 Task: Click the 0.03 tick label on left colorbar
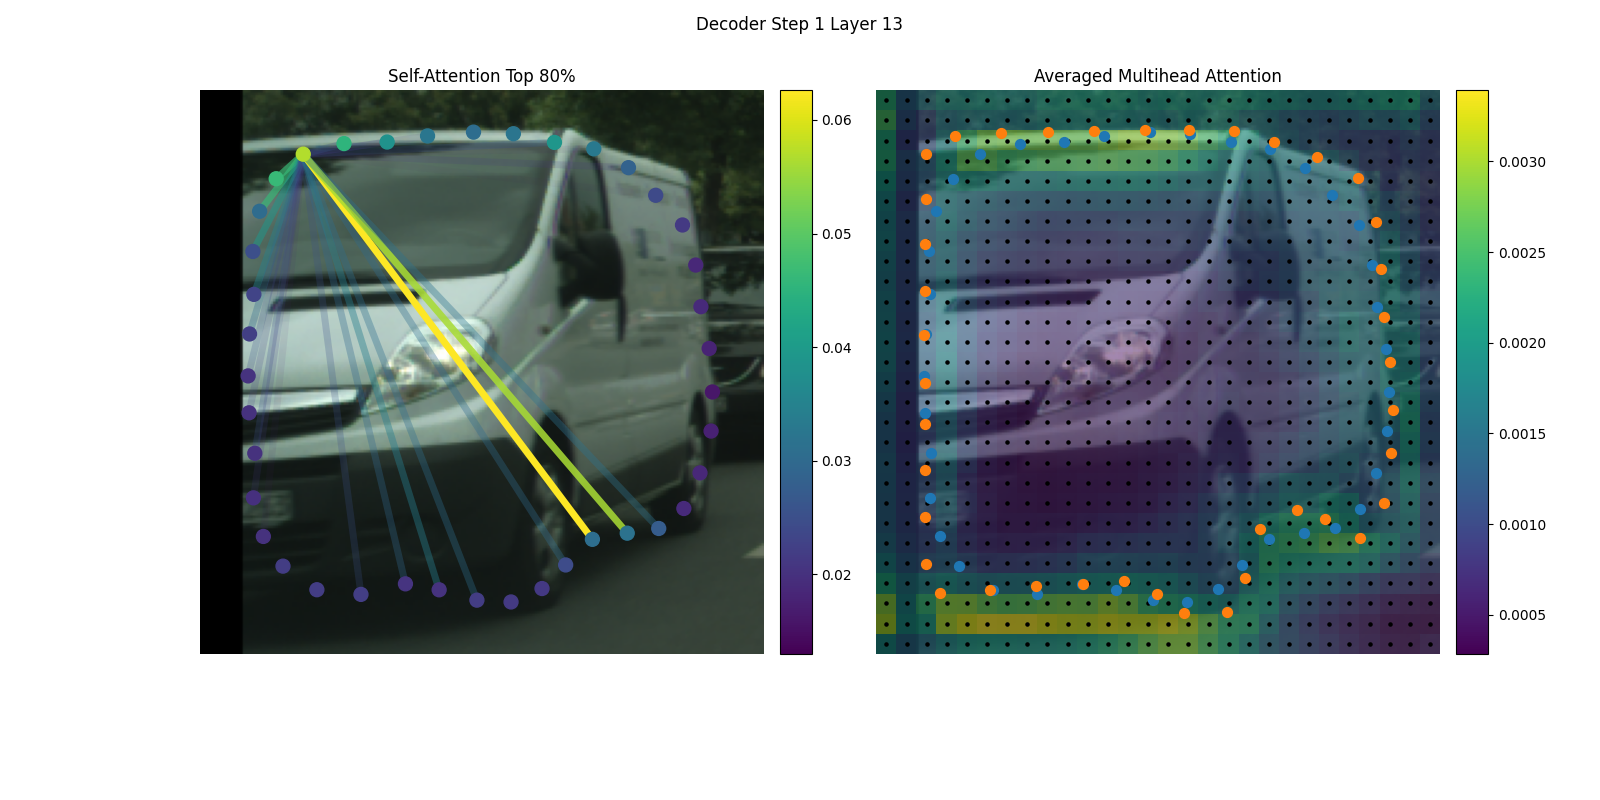tap(837, 461)
